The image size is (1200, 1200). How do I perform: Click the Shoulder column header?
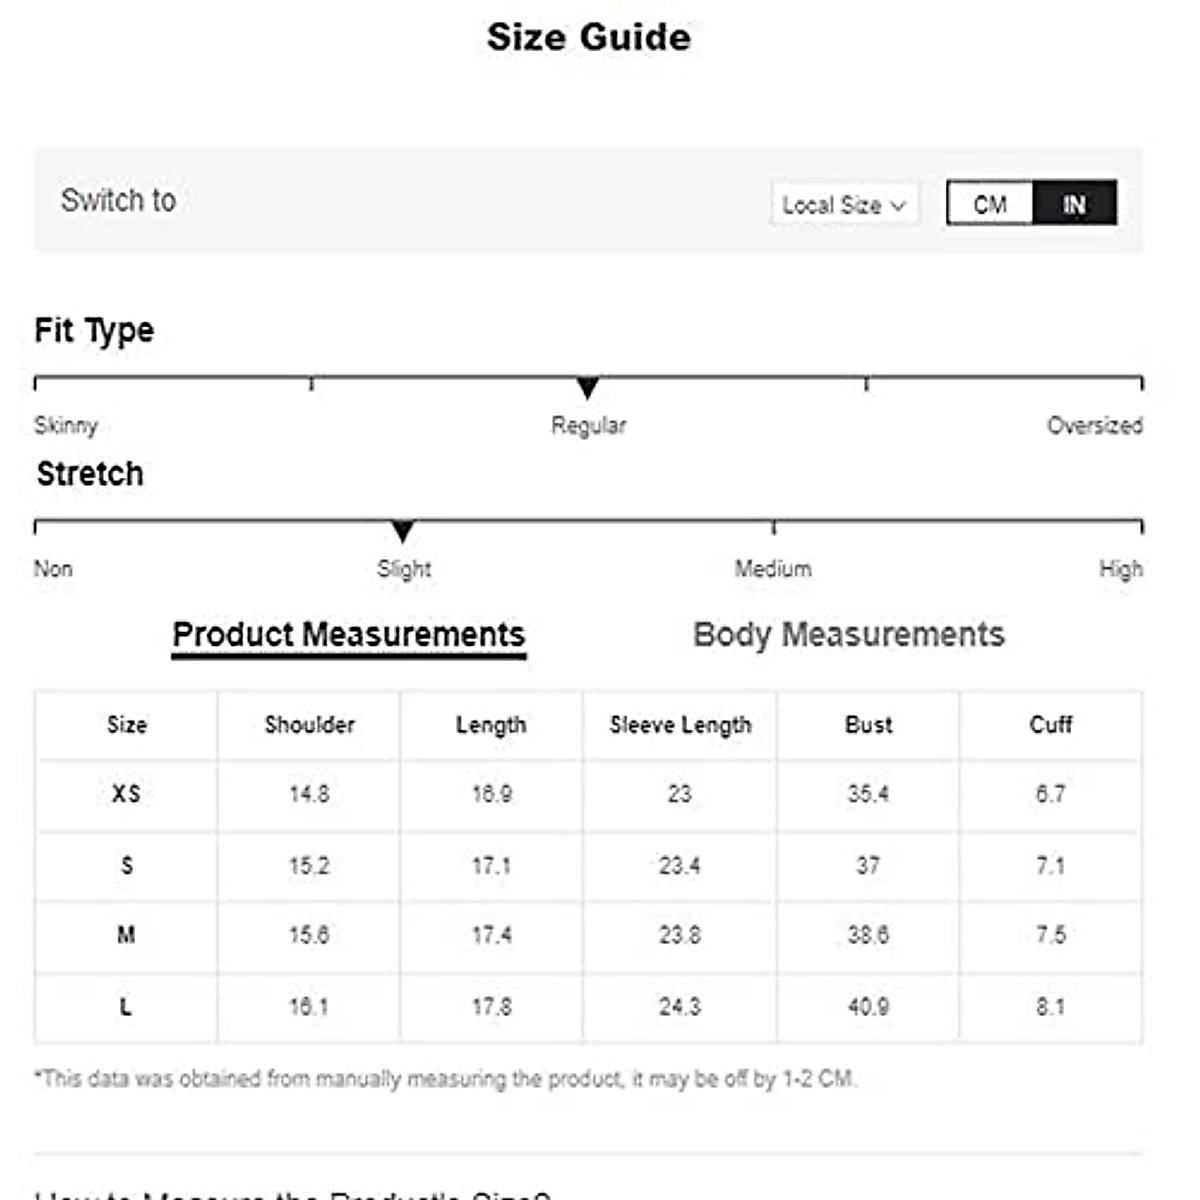click(x=309, y=725)
